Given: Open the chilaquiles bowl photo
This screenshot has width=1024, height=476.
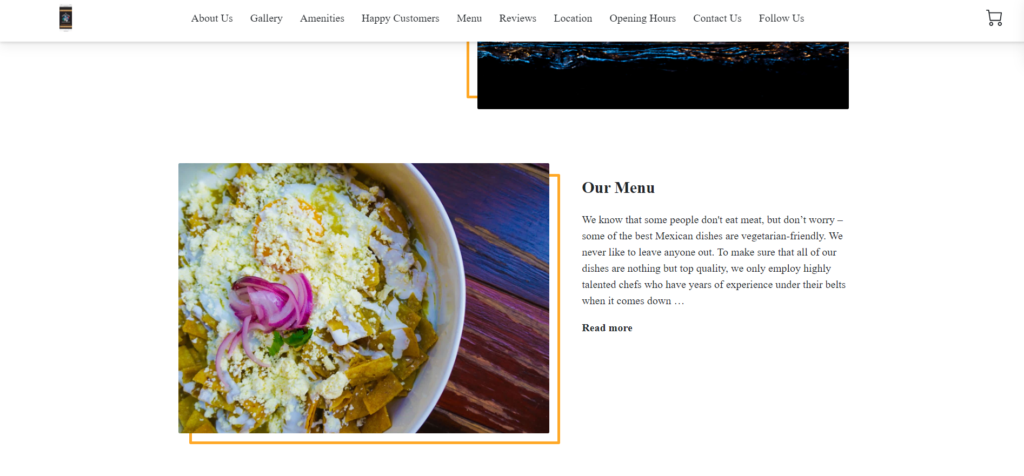Looking at the screenshot, I should [364, 298].
